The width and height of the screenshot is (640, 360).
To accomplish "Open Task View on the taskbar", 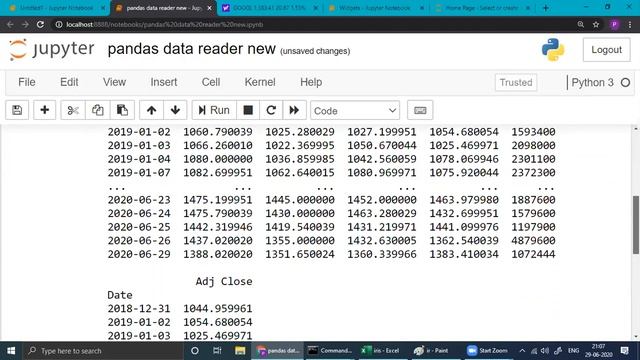I will (x=217, y=351).
